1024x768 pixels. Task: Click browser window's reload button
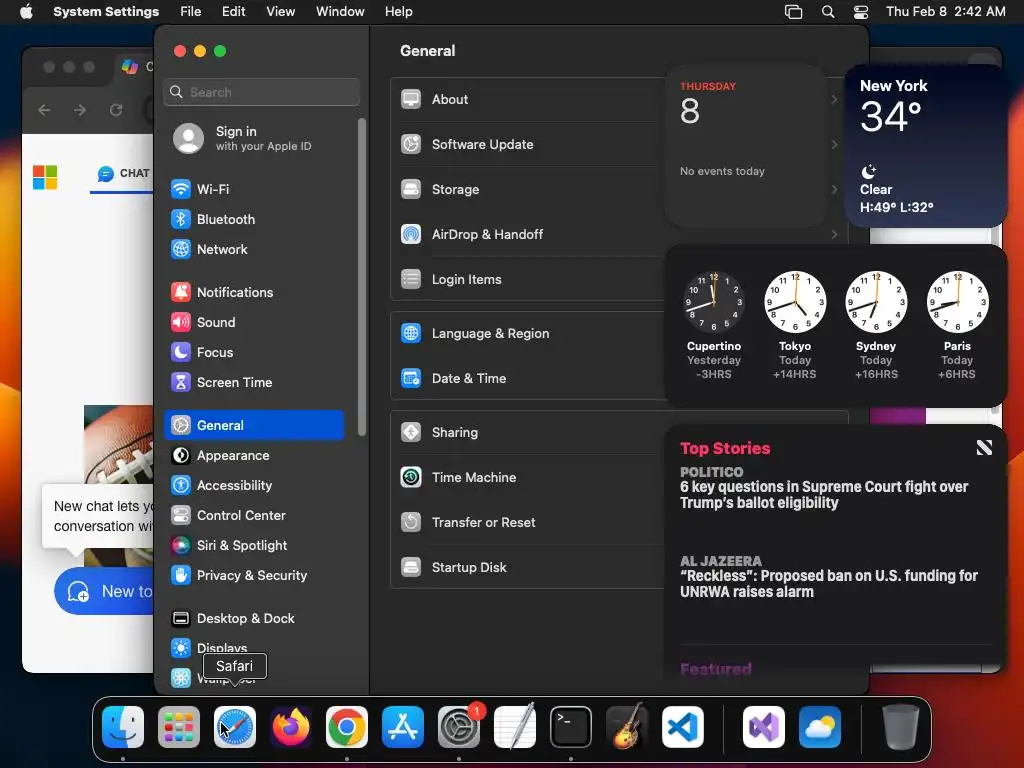pos(116,110)
